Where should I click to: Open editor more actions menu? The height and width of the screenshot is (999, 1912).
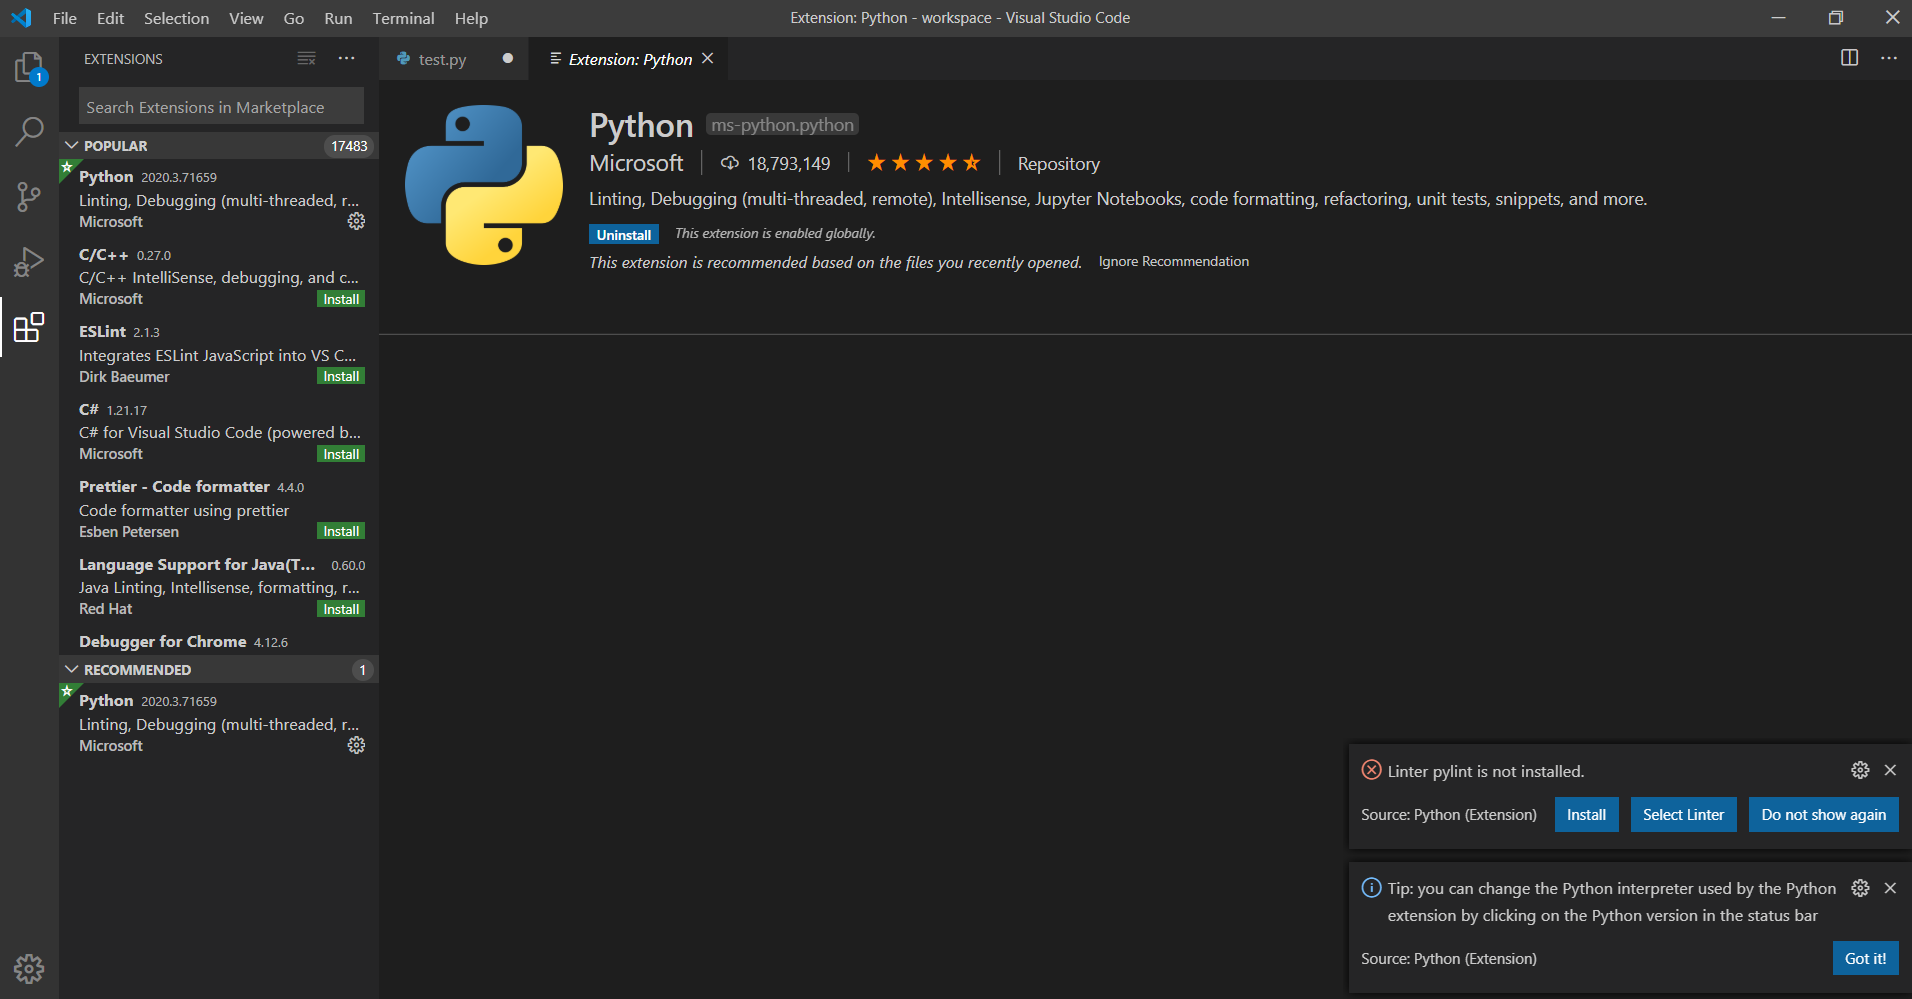click(x=1888, y=58)
